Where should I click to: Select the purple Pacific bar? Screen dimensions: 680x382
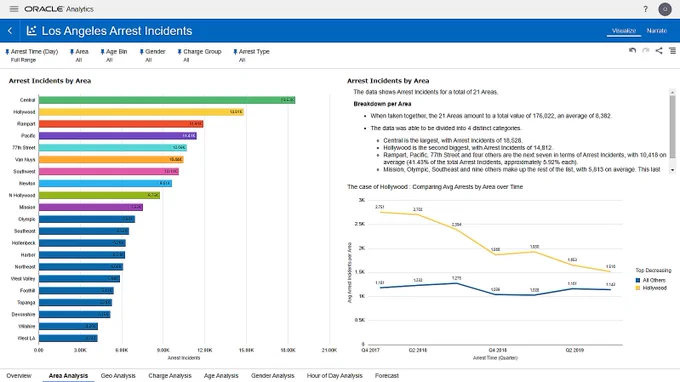pos(118,136)
